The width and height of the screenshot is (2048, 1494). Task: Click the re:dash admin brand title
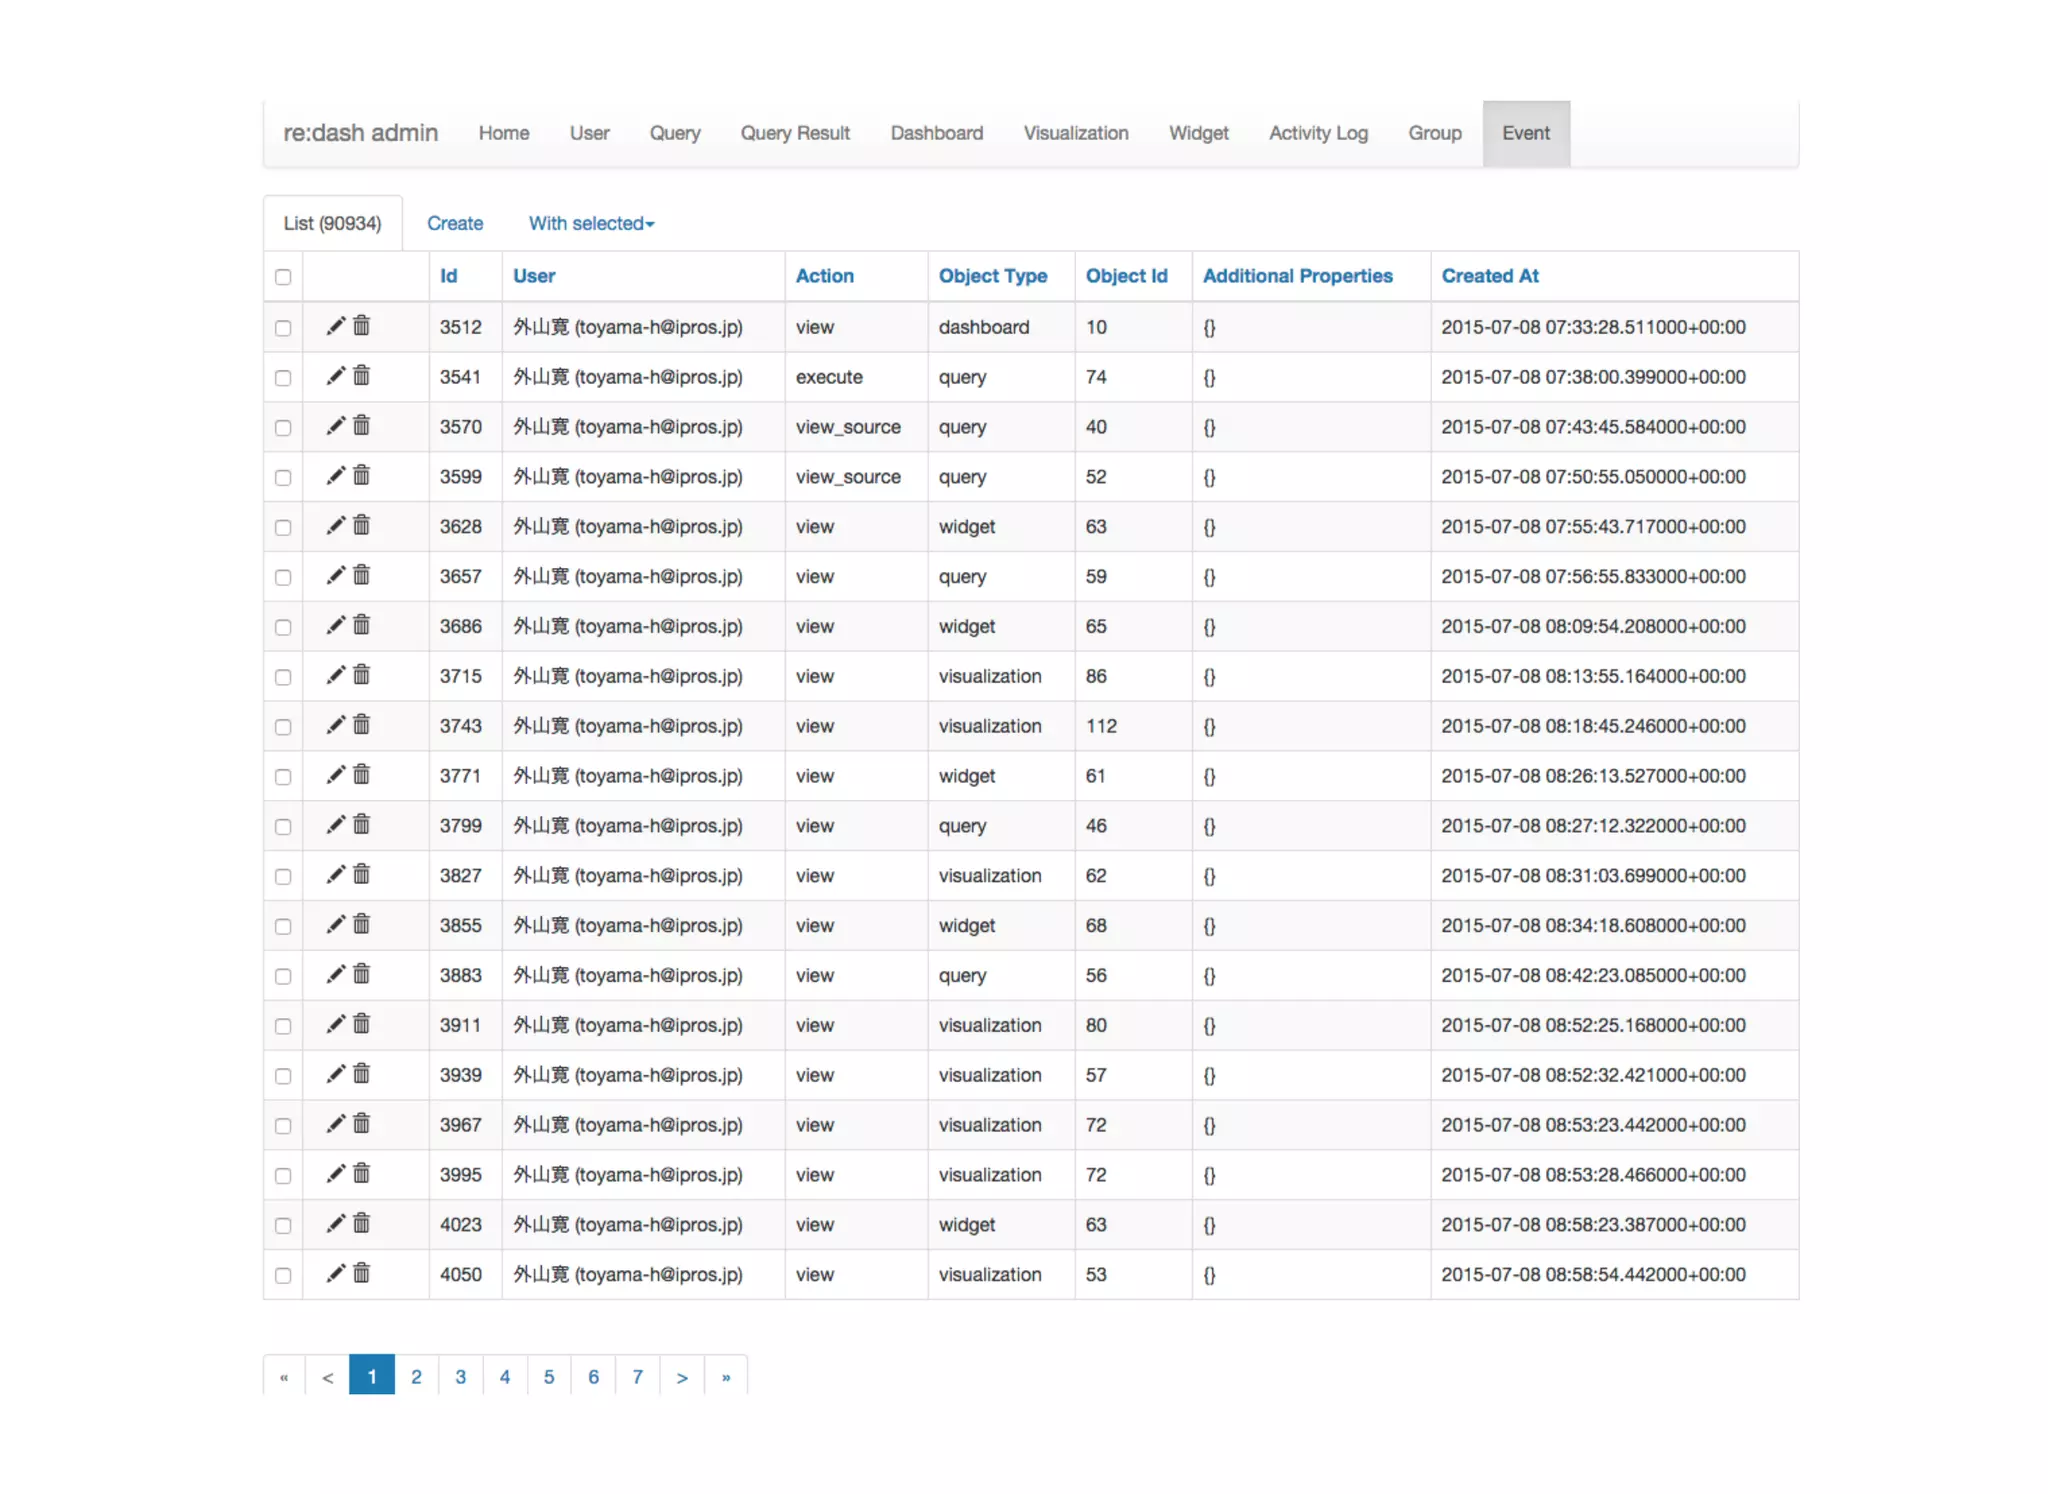pyautogui.click(x=360, y=133)
